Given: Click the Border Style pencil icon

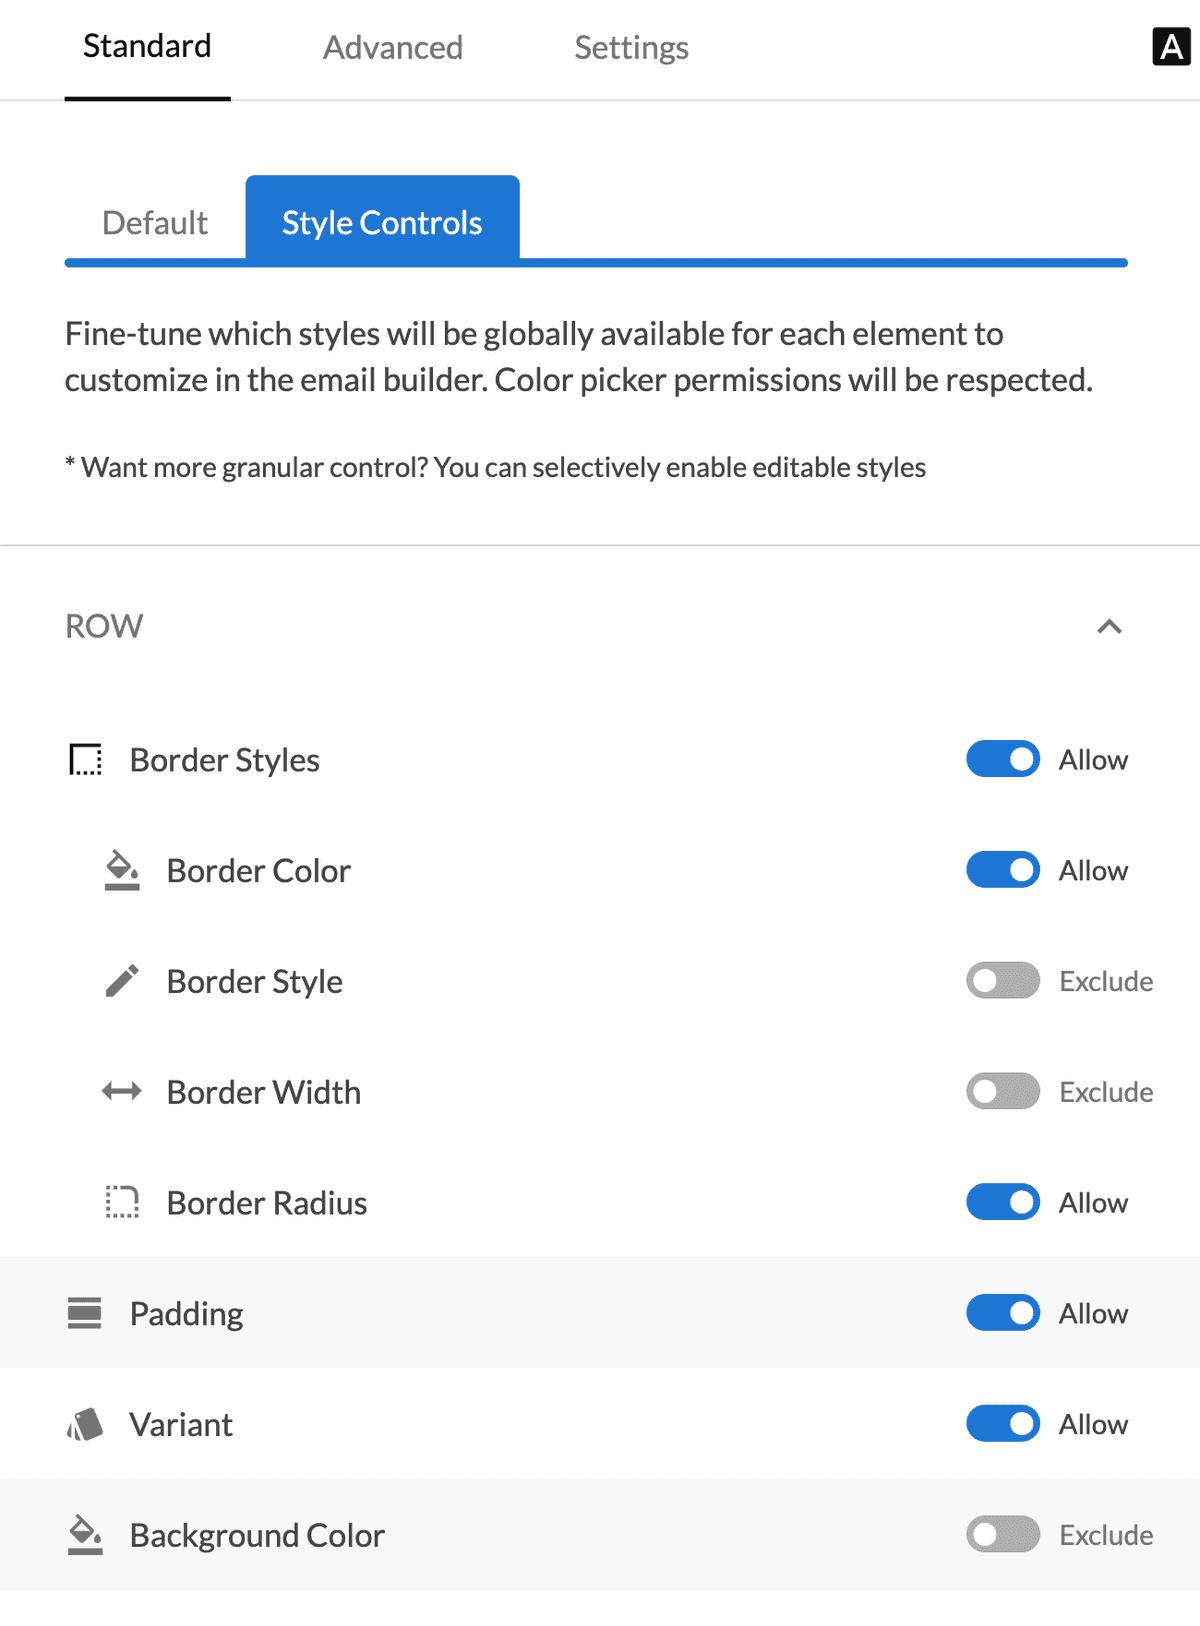Looking at the screenshot, I should pyautogui.click(x=122, y=981).
